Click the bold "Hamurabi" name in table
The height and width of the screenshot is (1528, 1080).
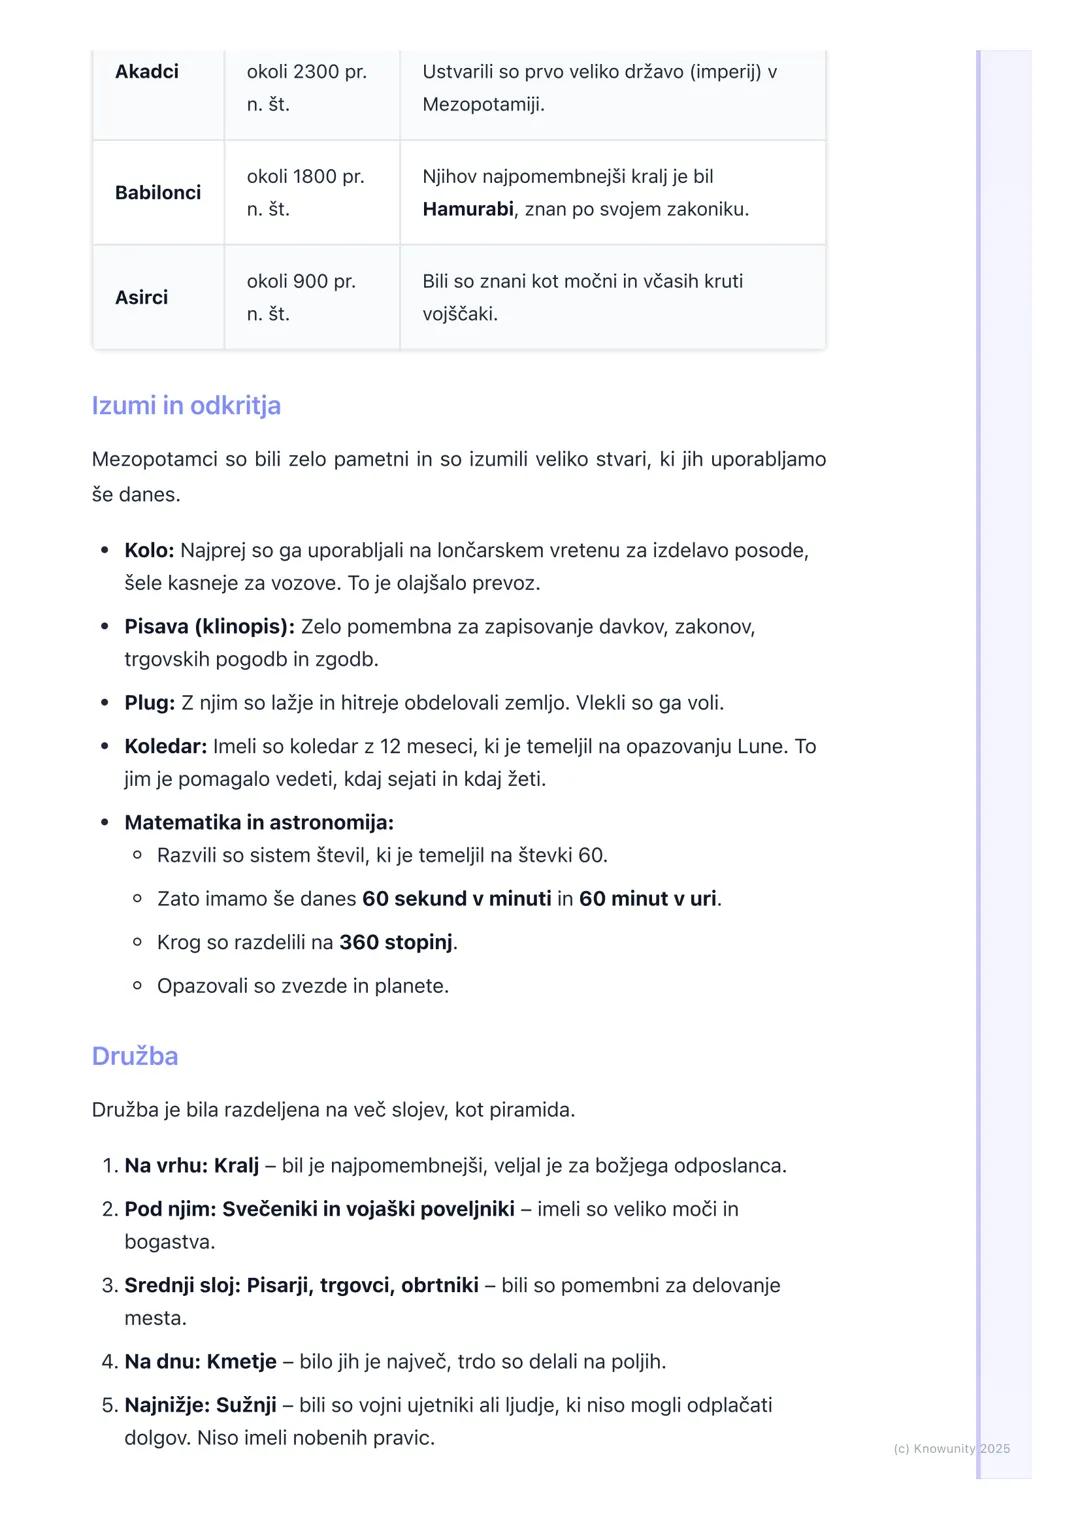467,210
